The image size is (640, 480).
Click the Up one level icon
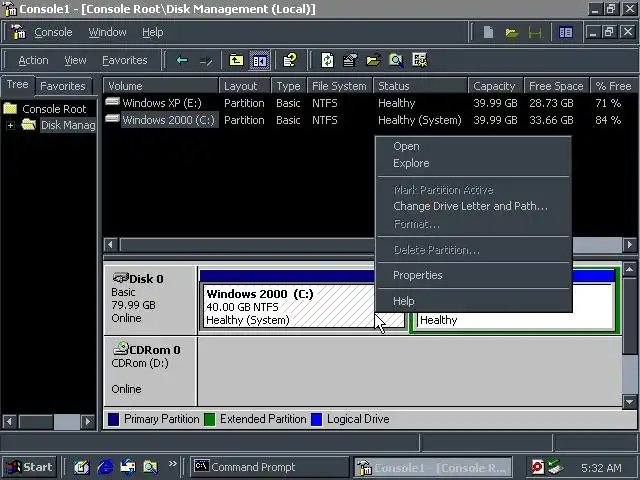(236, 60)
